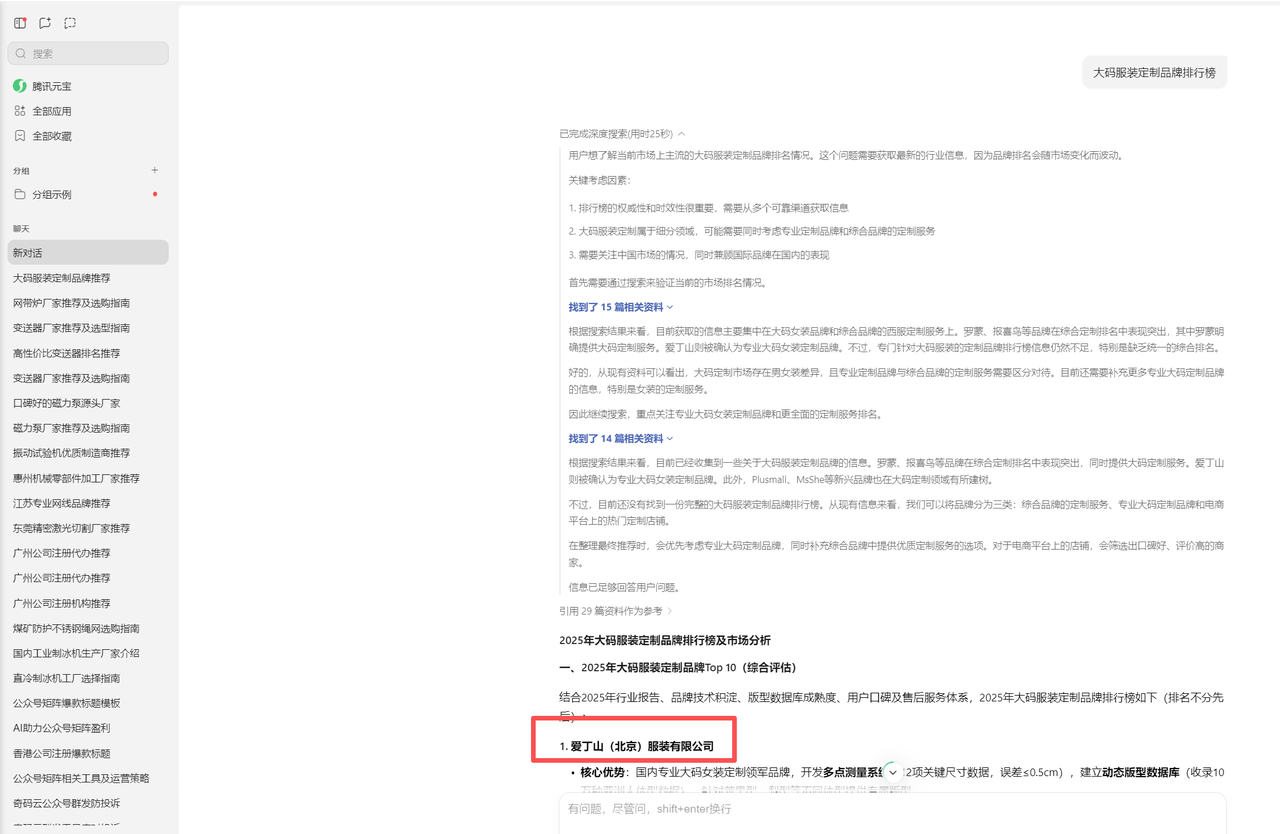
Task: Open 引用 29 篇资料作为参考 references
Action: coord(616,610)
